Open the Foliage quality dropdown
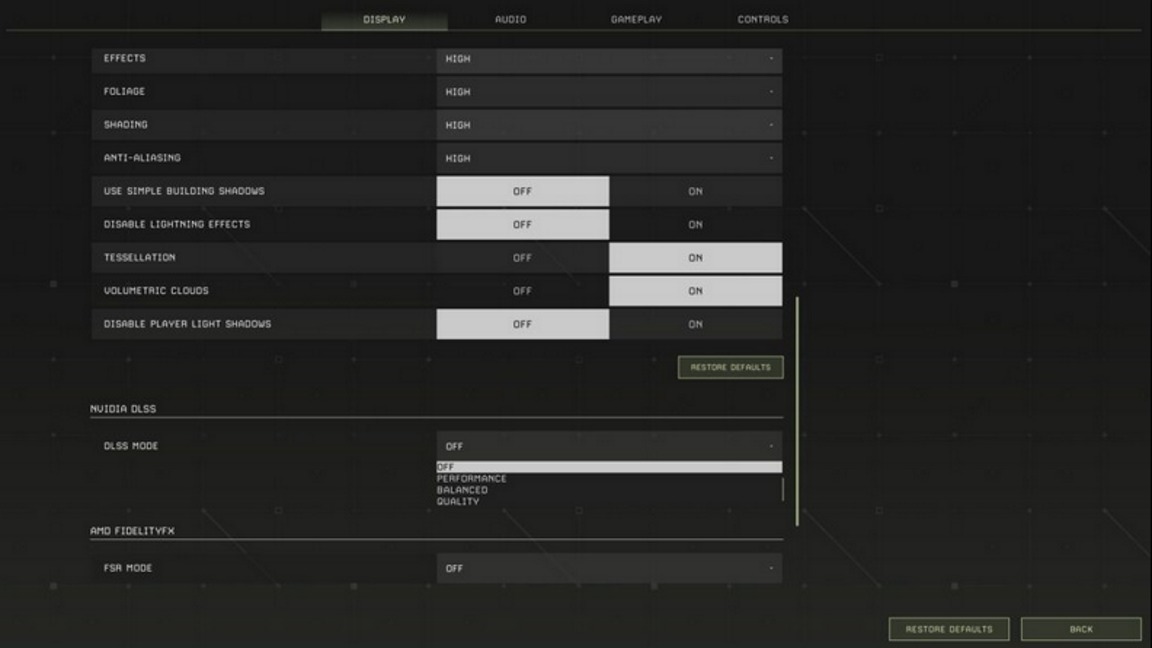This screenshot has width=1152, height=648. 609,92
